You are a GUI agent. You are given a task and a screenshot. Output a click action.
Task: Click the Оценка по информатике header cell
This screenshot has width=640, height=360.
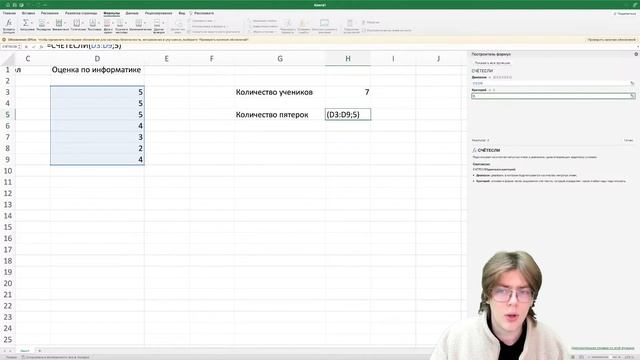[97, 70]
